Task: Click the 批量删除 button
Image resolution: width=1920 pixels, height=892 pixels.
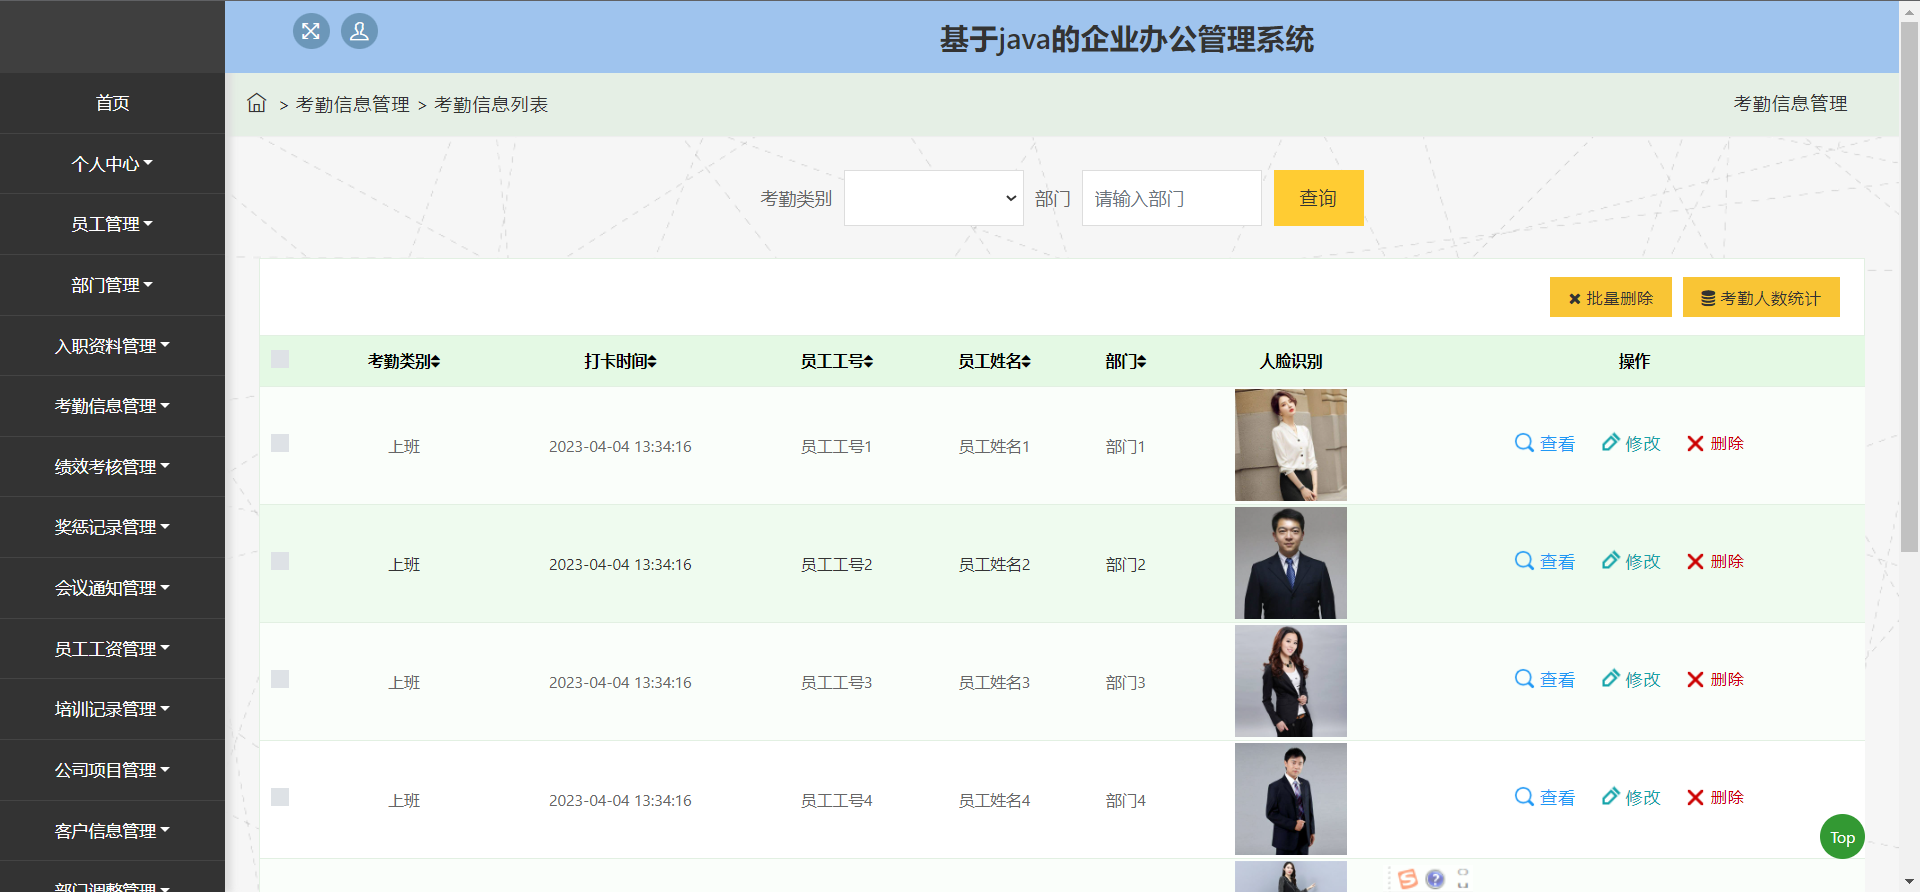Action: 1610,297
